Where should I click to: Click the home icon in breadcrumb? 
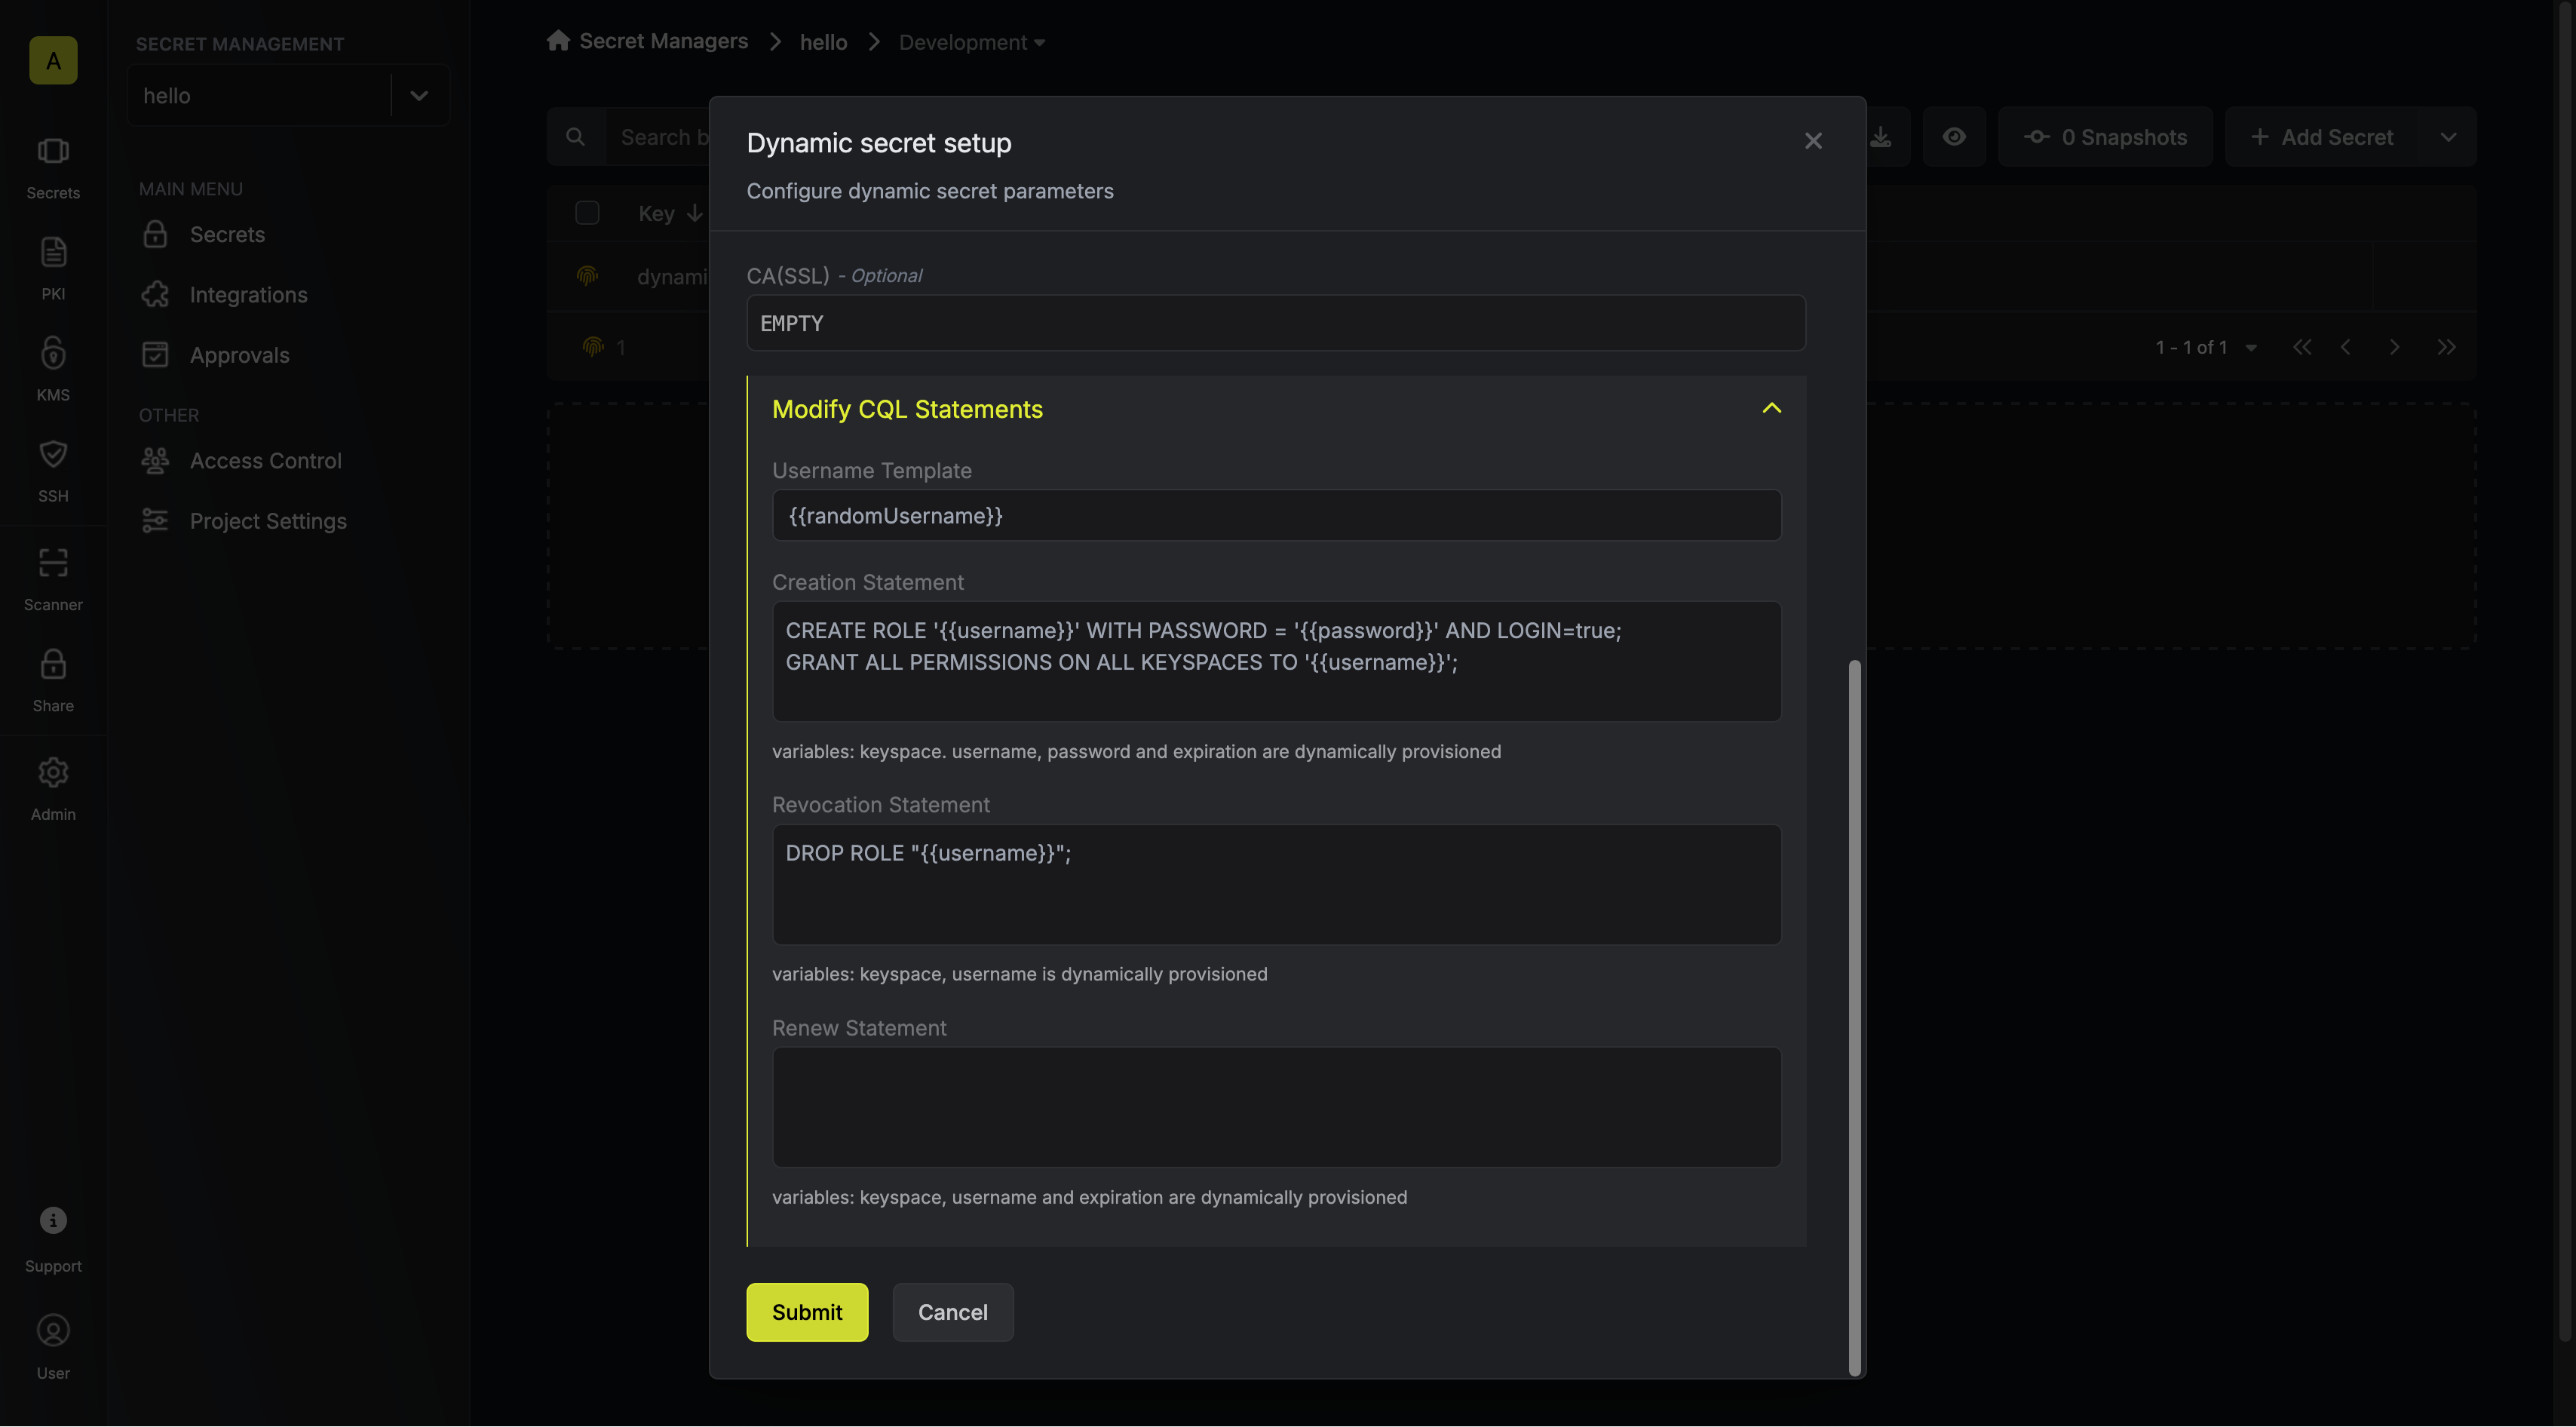click(558, 41)
